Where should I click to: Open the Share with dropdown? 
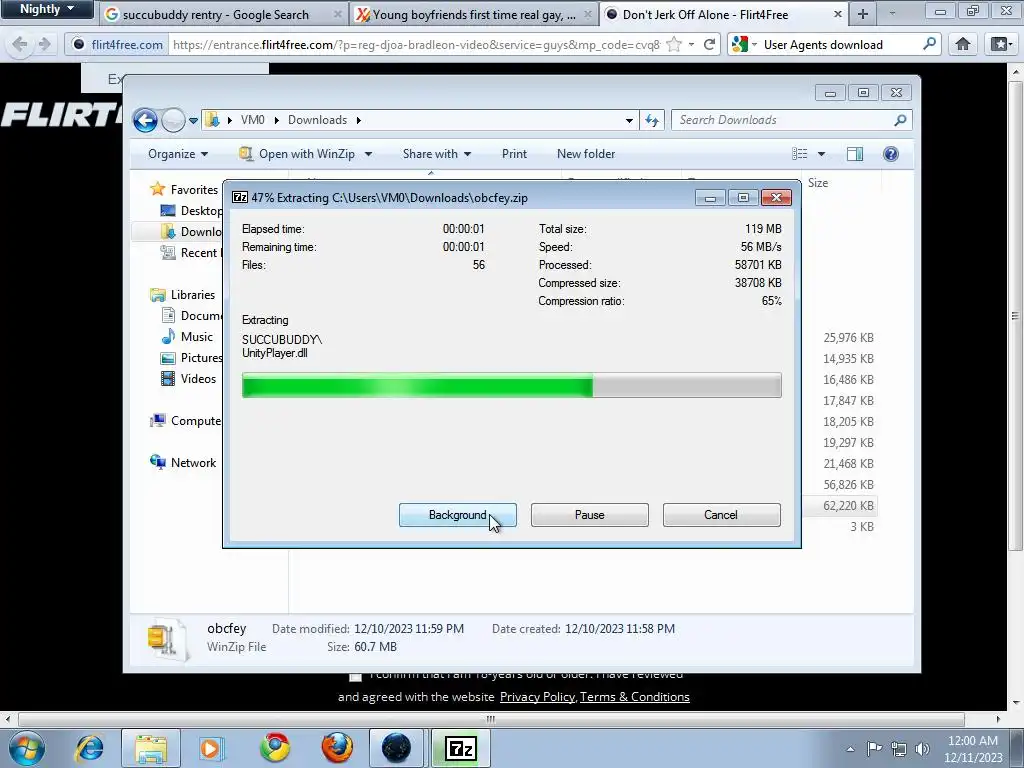437,154
